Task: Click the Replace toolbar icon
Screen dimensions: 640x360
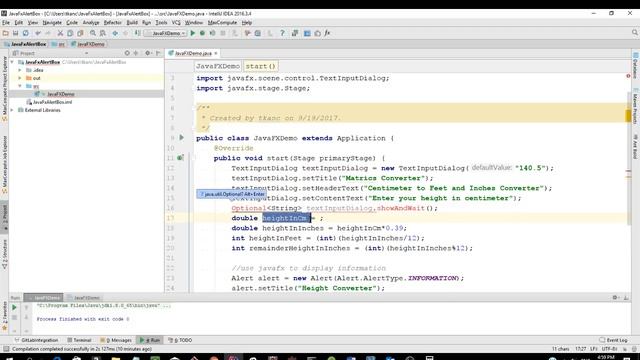Action: coord(103,33)
